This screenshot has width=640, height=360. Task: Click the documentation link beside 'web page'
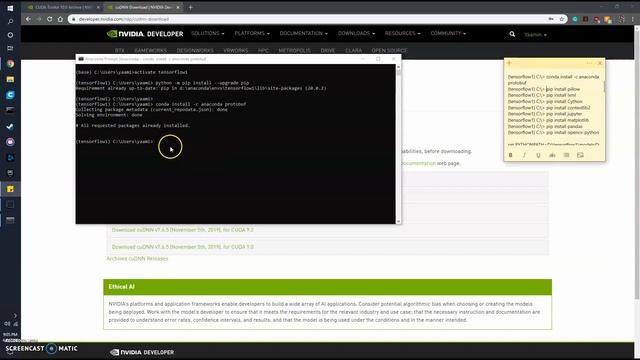click(418, 163)
